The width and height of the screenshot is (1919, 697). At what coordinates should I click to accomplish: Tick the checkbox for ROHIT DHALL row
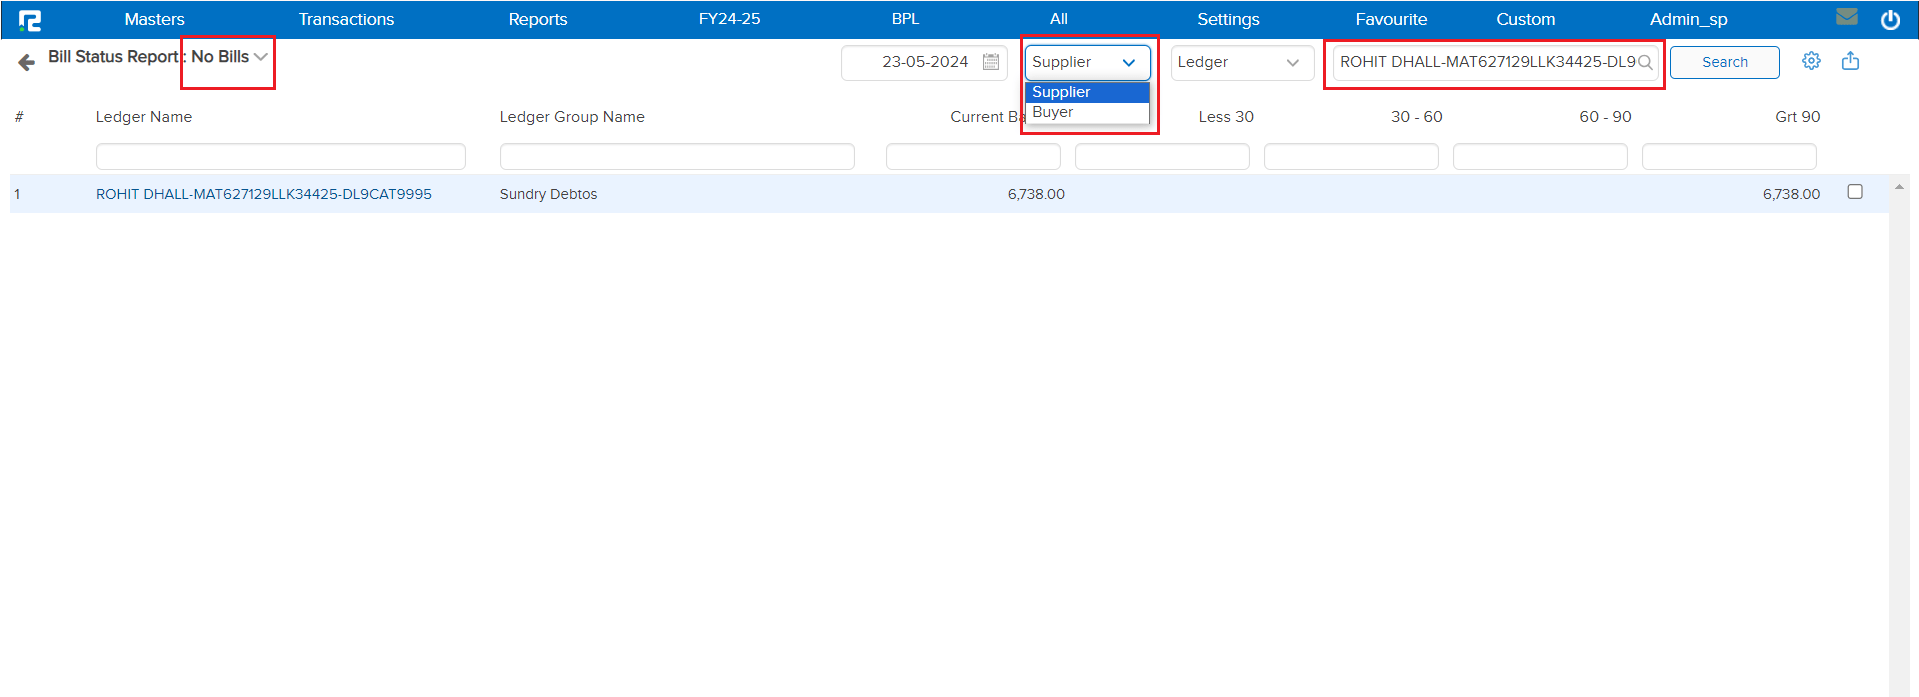tap(1855, 192)
